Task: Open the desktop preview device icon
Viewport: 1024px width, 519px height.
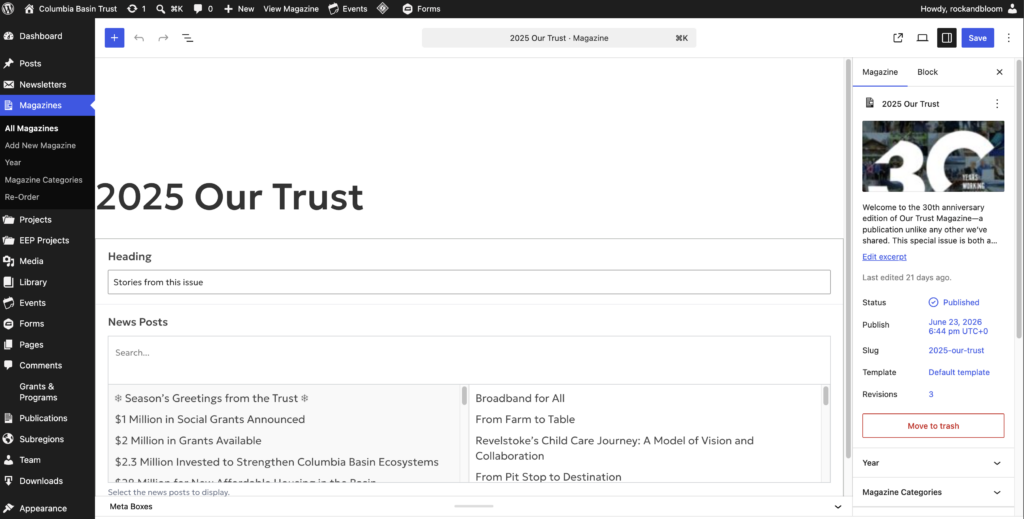Action: 922,38
